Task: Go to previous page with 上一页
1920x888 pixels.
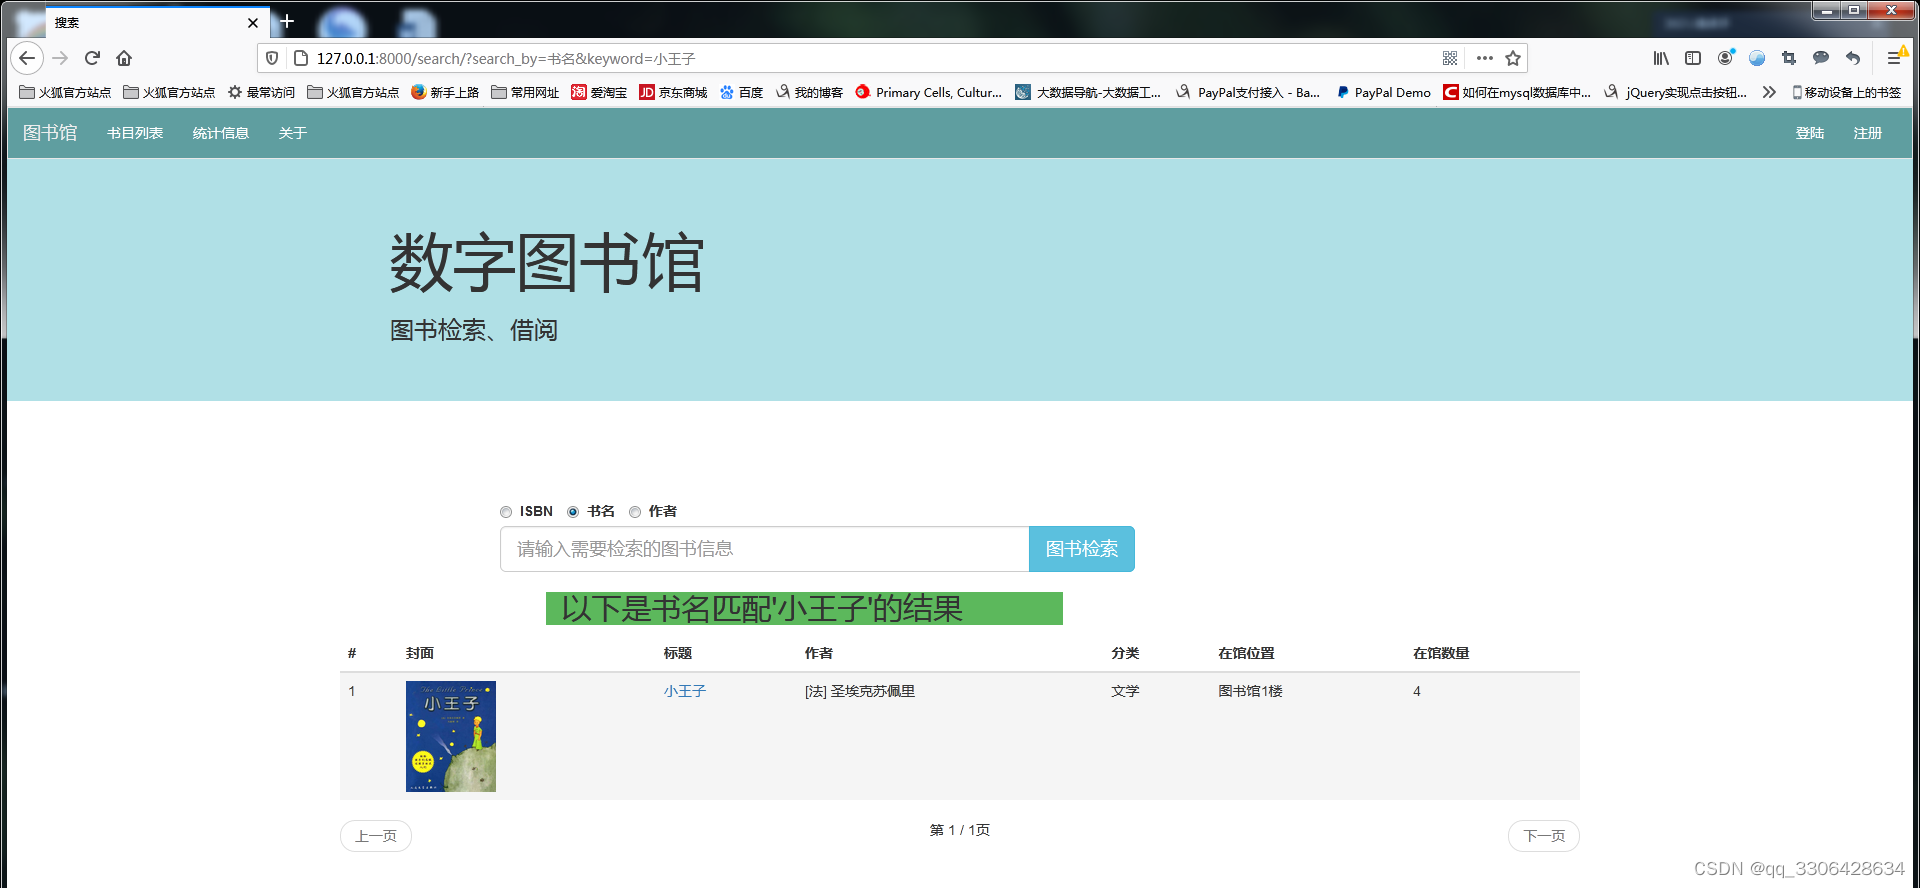Action: tap(376, 836)
